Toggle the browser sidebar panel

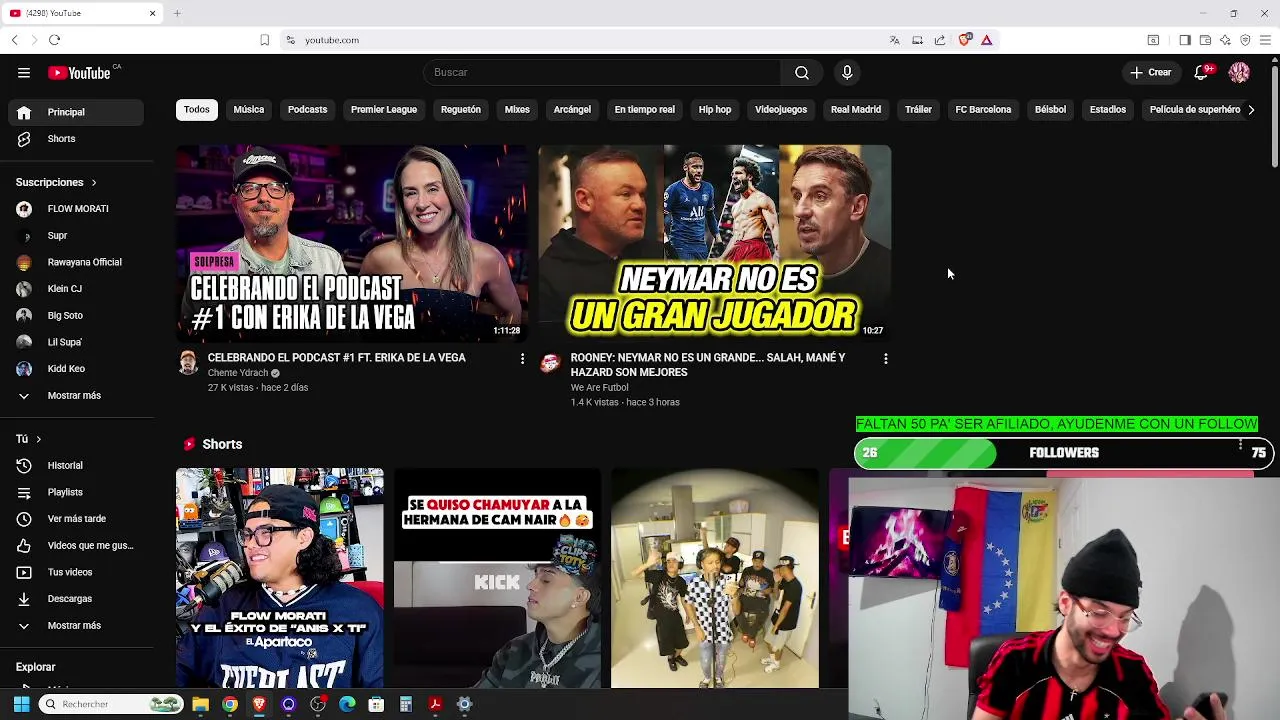click(1185, 40)
